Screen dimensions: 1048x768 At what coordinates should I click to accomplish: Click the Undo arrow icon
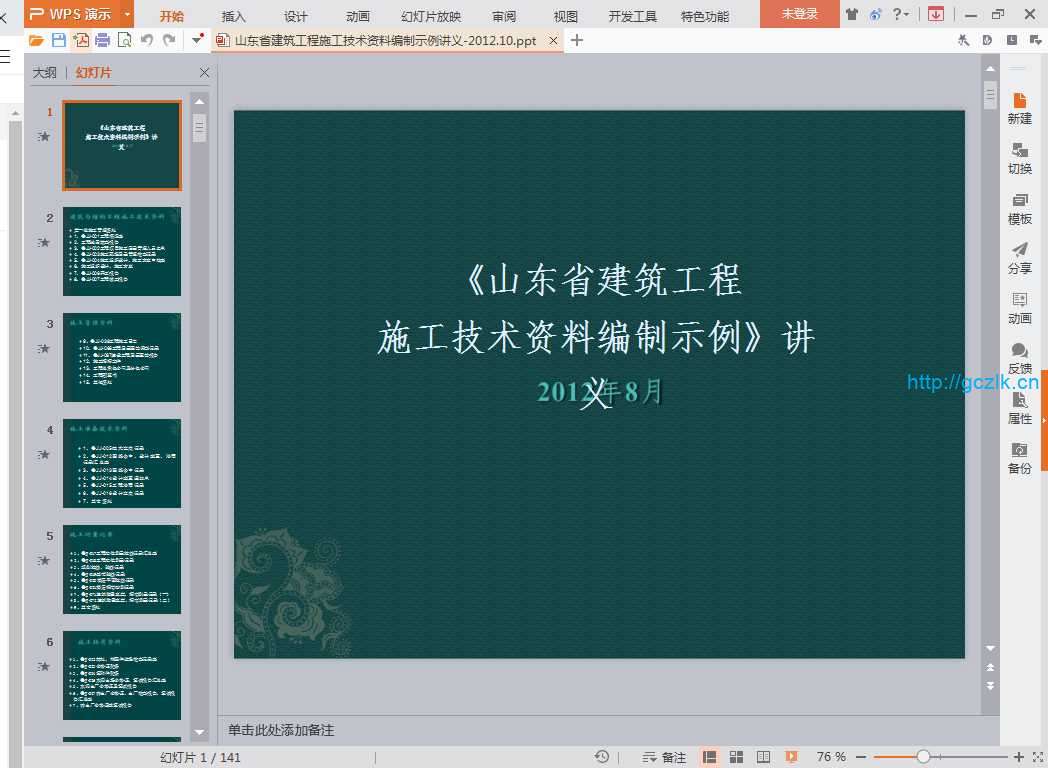tap(147, 40)
